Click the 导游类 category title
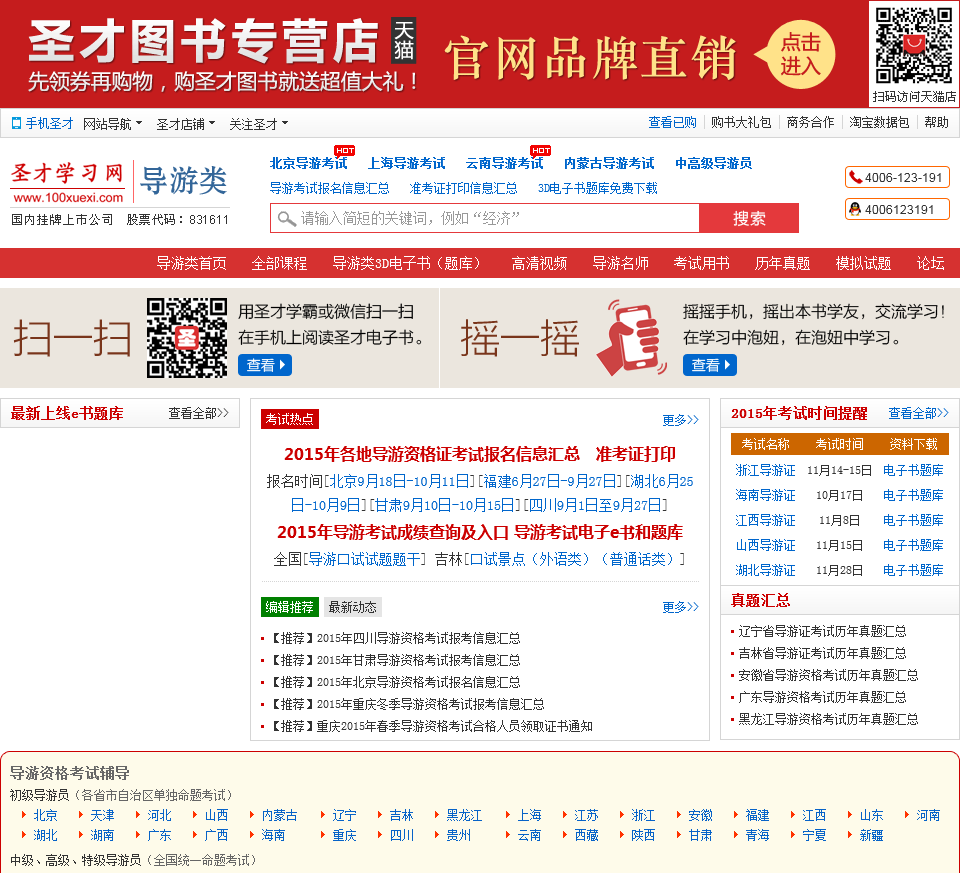Screen dimensions: 960x873 click(x=184, y=182)
